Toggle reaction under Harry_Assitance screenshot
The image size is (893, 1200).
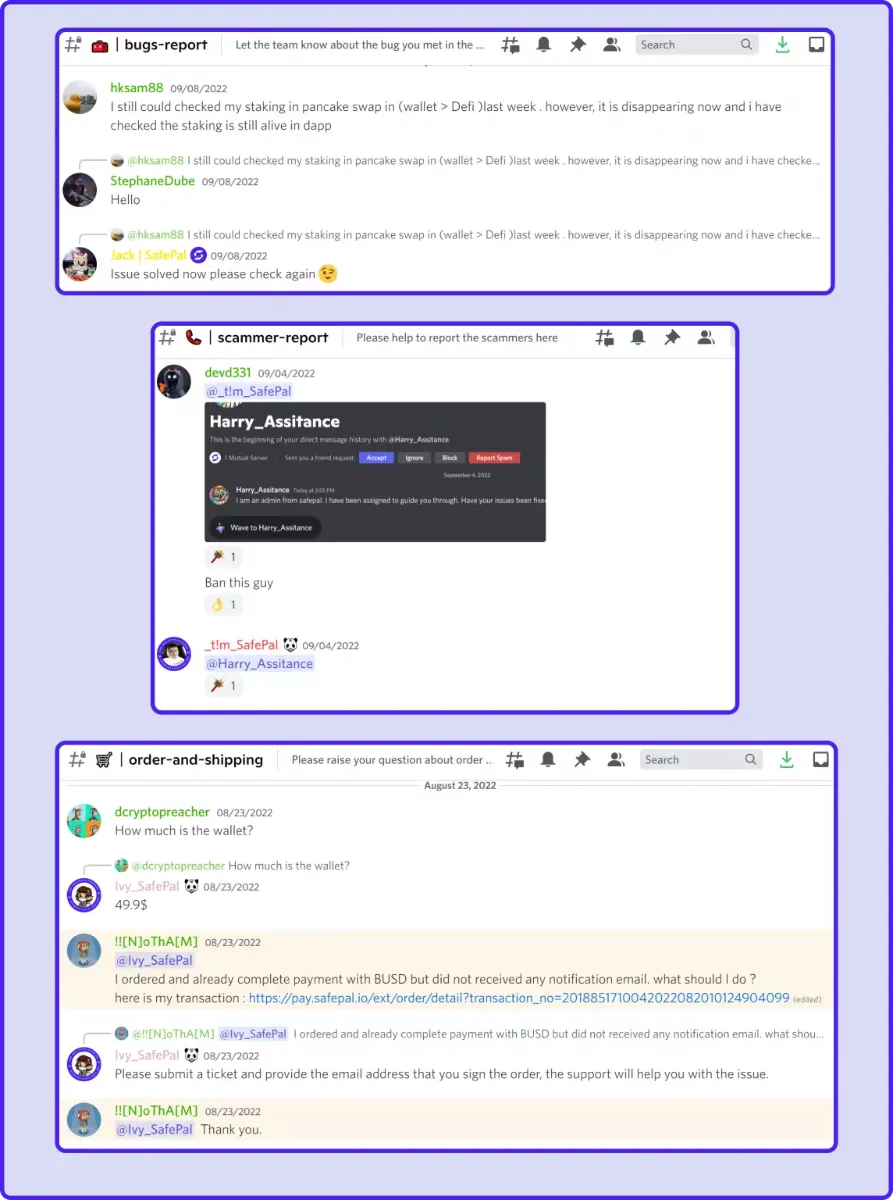click(224, 556)
